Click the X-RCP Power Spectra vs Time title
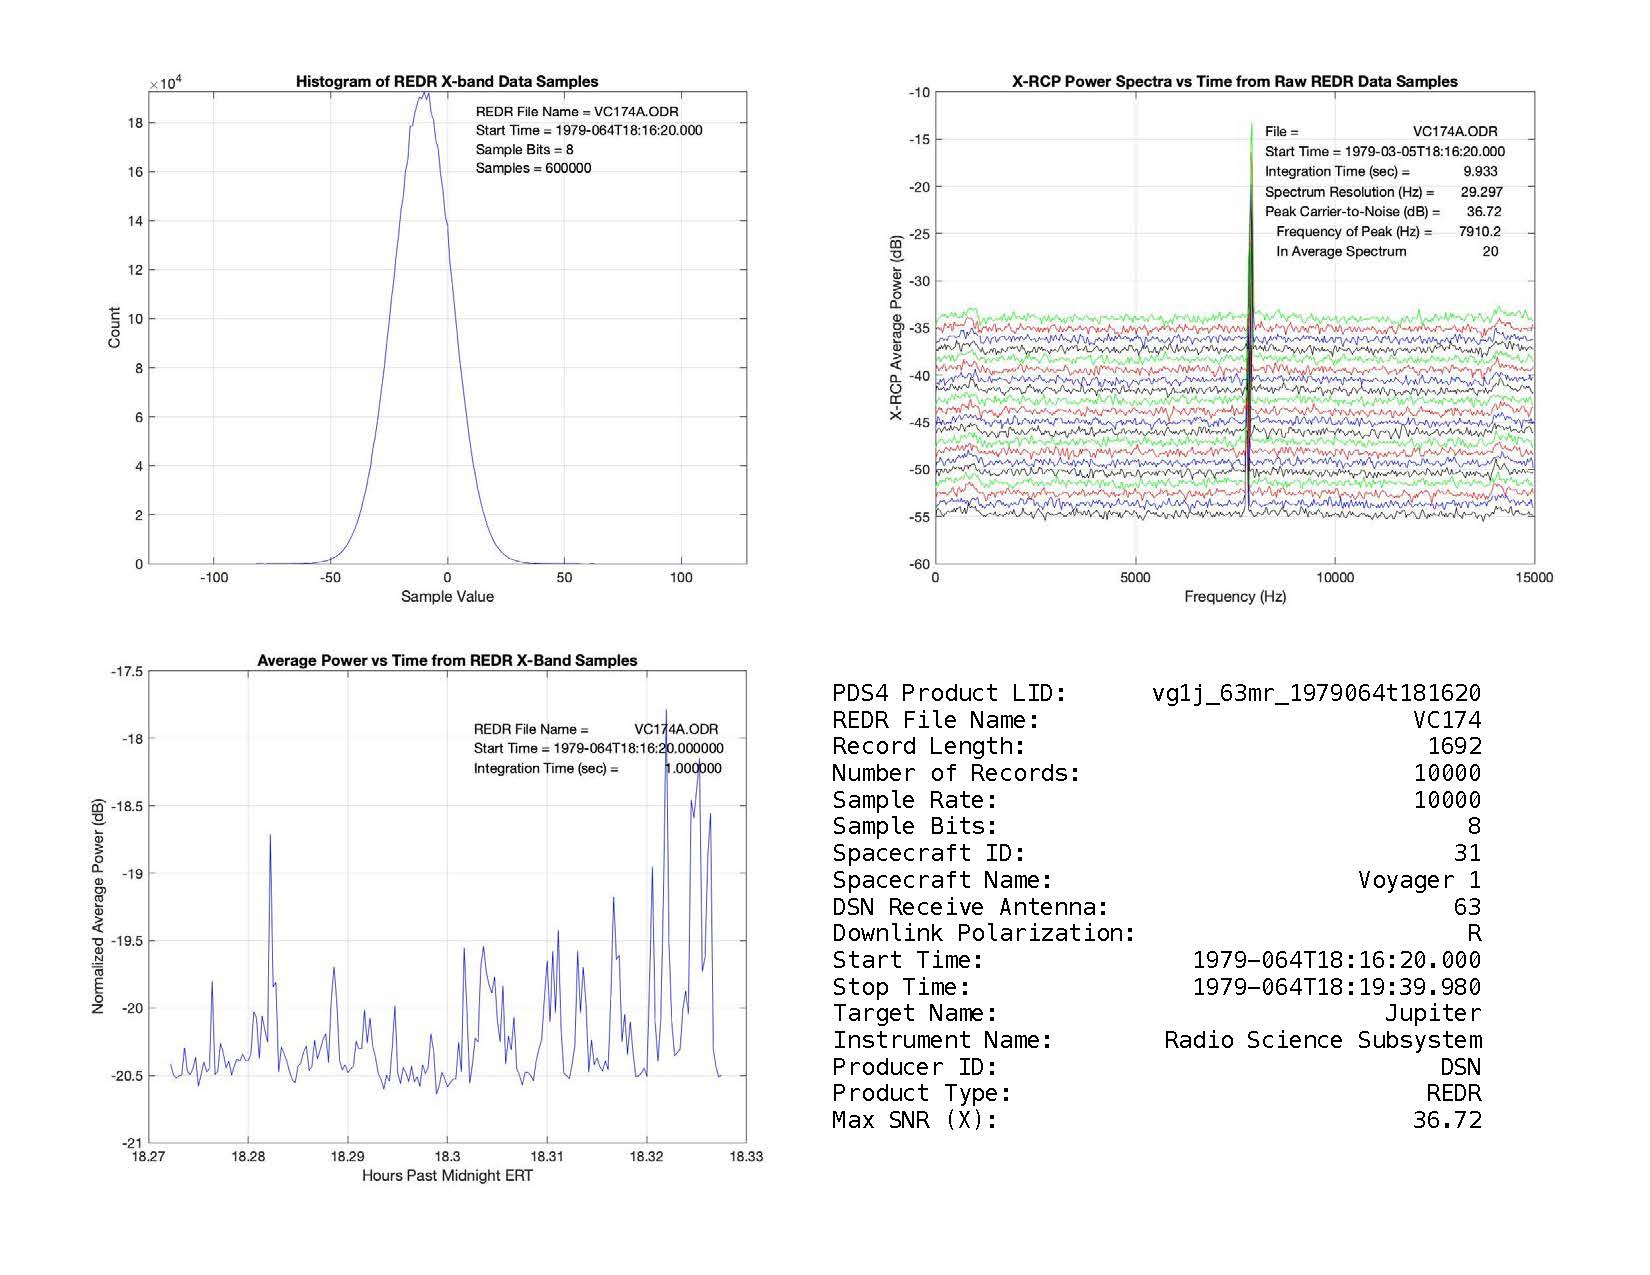The height and width of the screenshot is (1275, 1650). [1234, 82]
